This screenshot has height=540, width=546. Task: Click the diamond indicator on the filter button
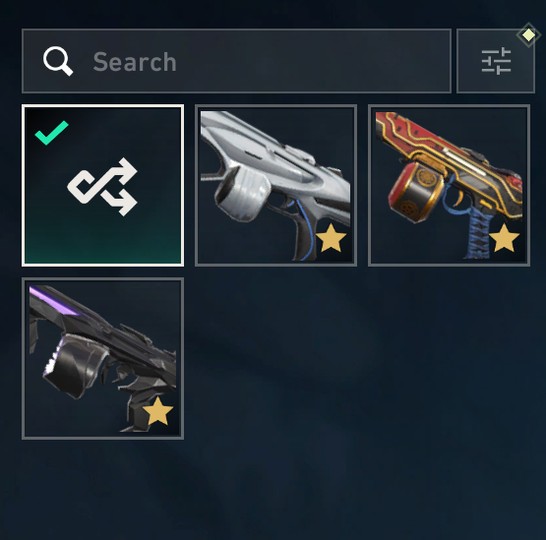pyautogui.click(x=529, y=35)
